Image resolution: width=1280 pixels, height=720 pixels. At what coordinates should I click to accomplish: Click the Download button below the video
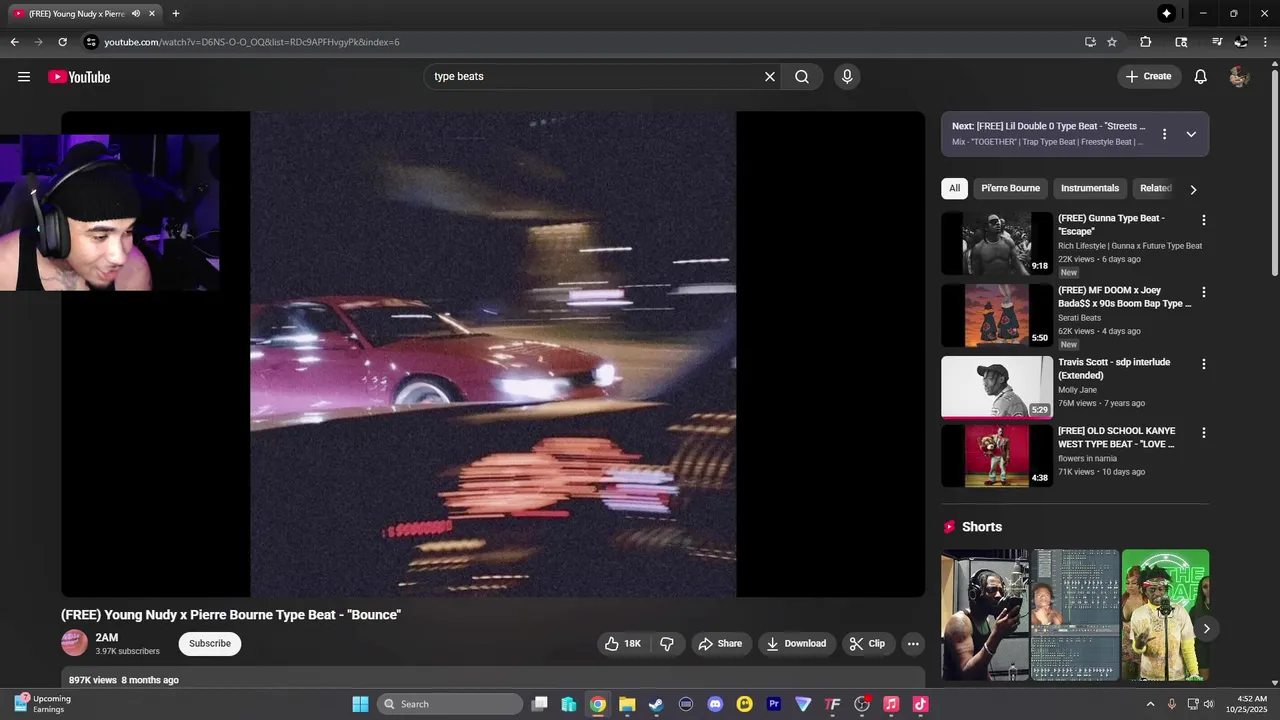tap(796, 644)
